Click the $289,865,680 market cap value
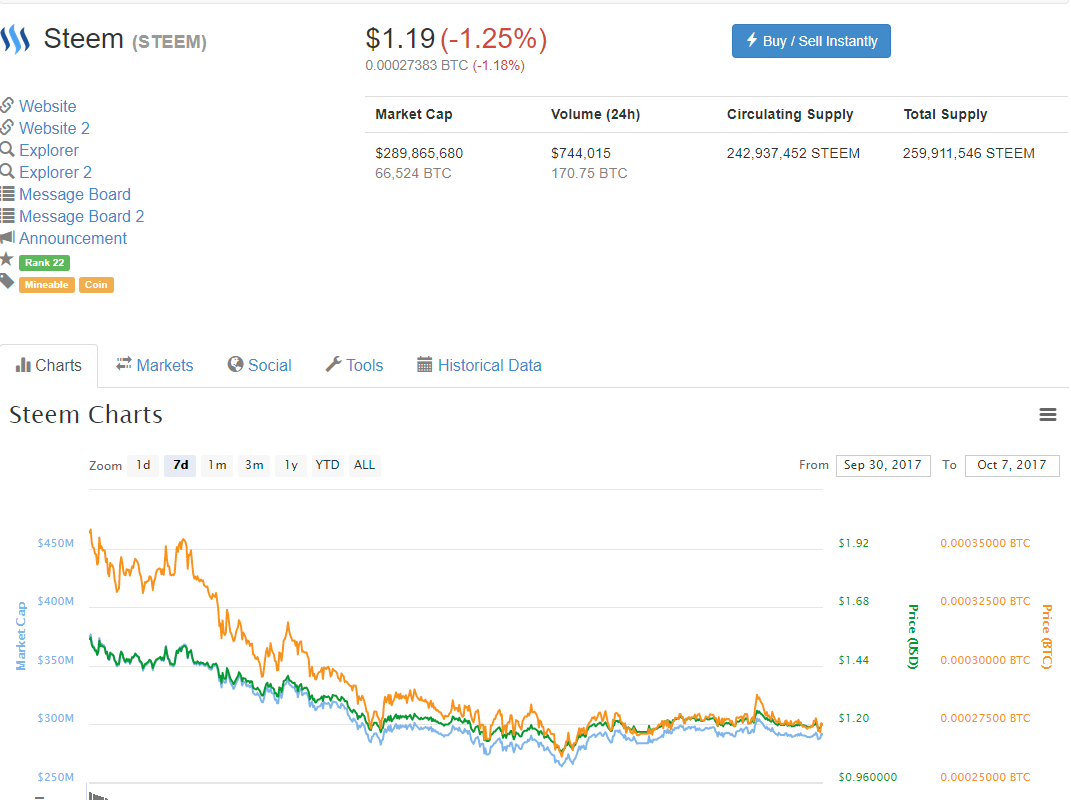 point(419,153)
